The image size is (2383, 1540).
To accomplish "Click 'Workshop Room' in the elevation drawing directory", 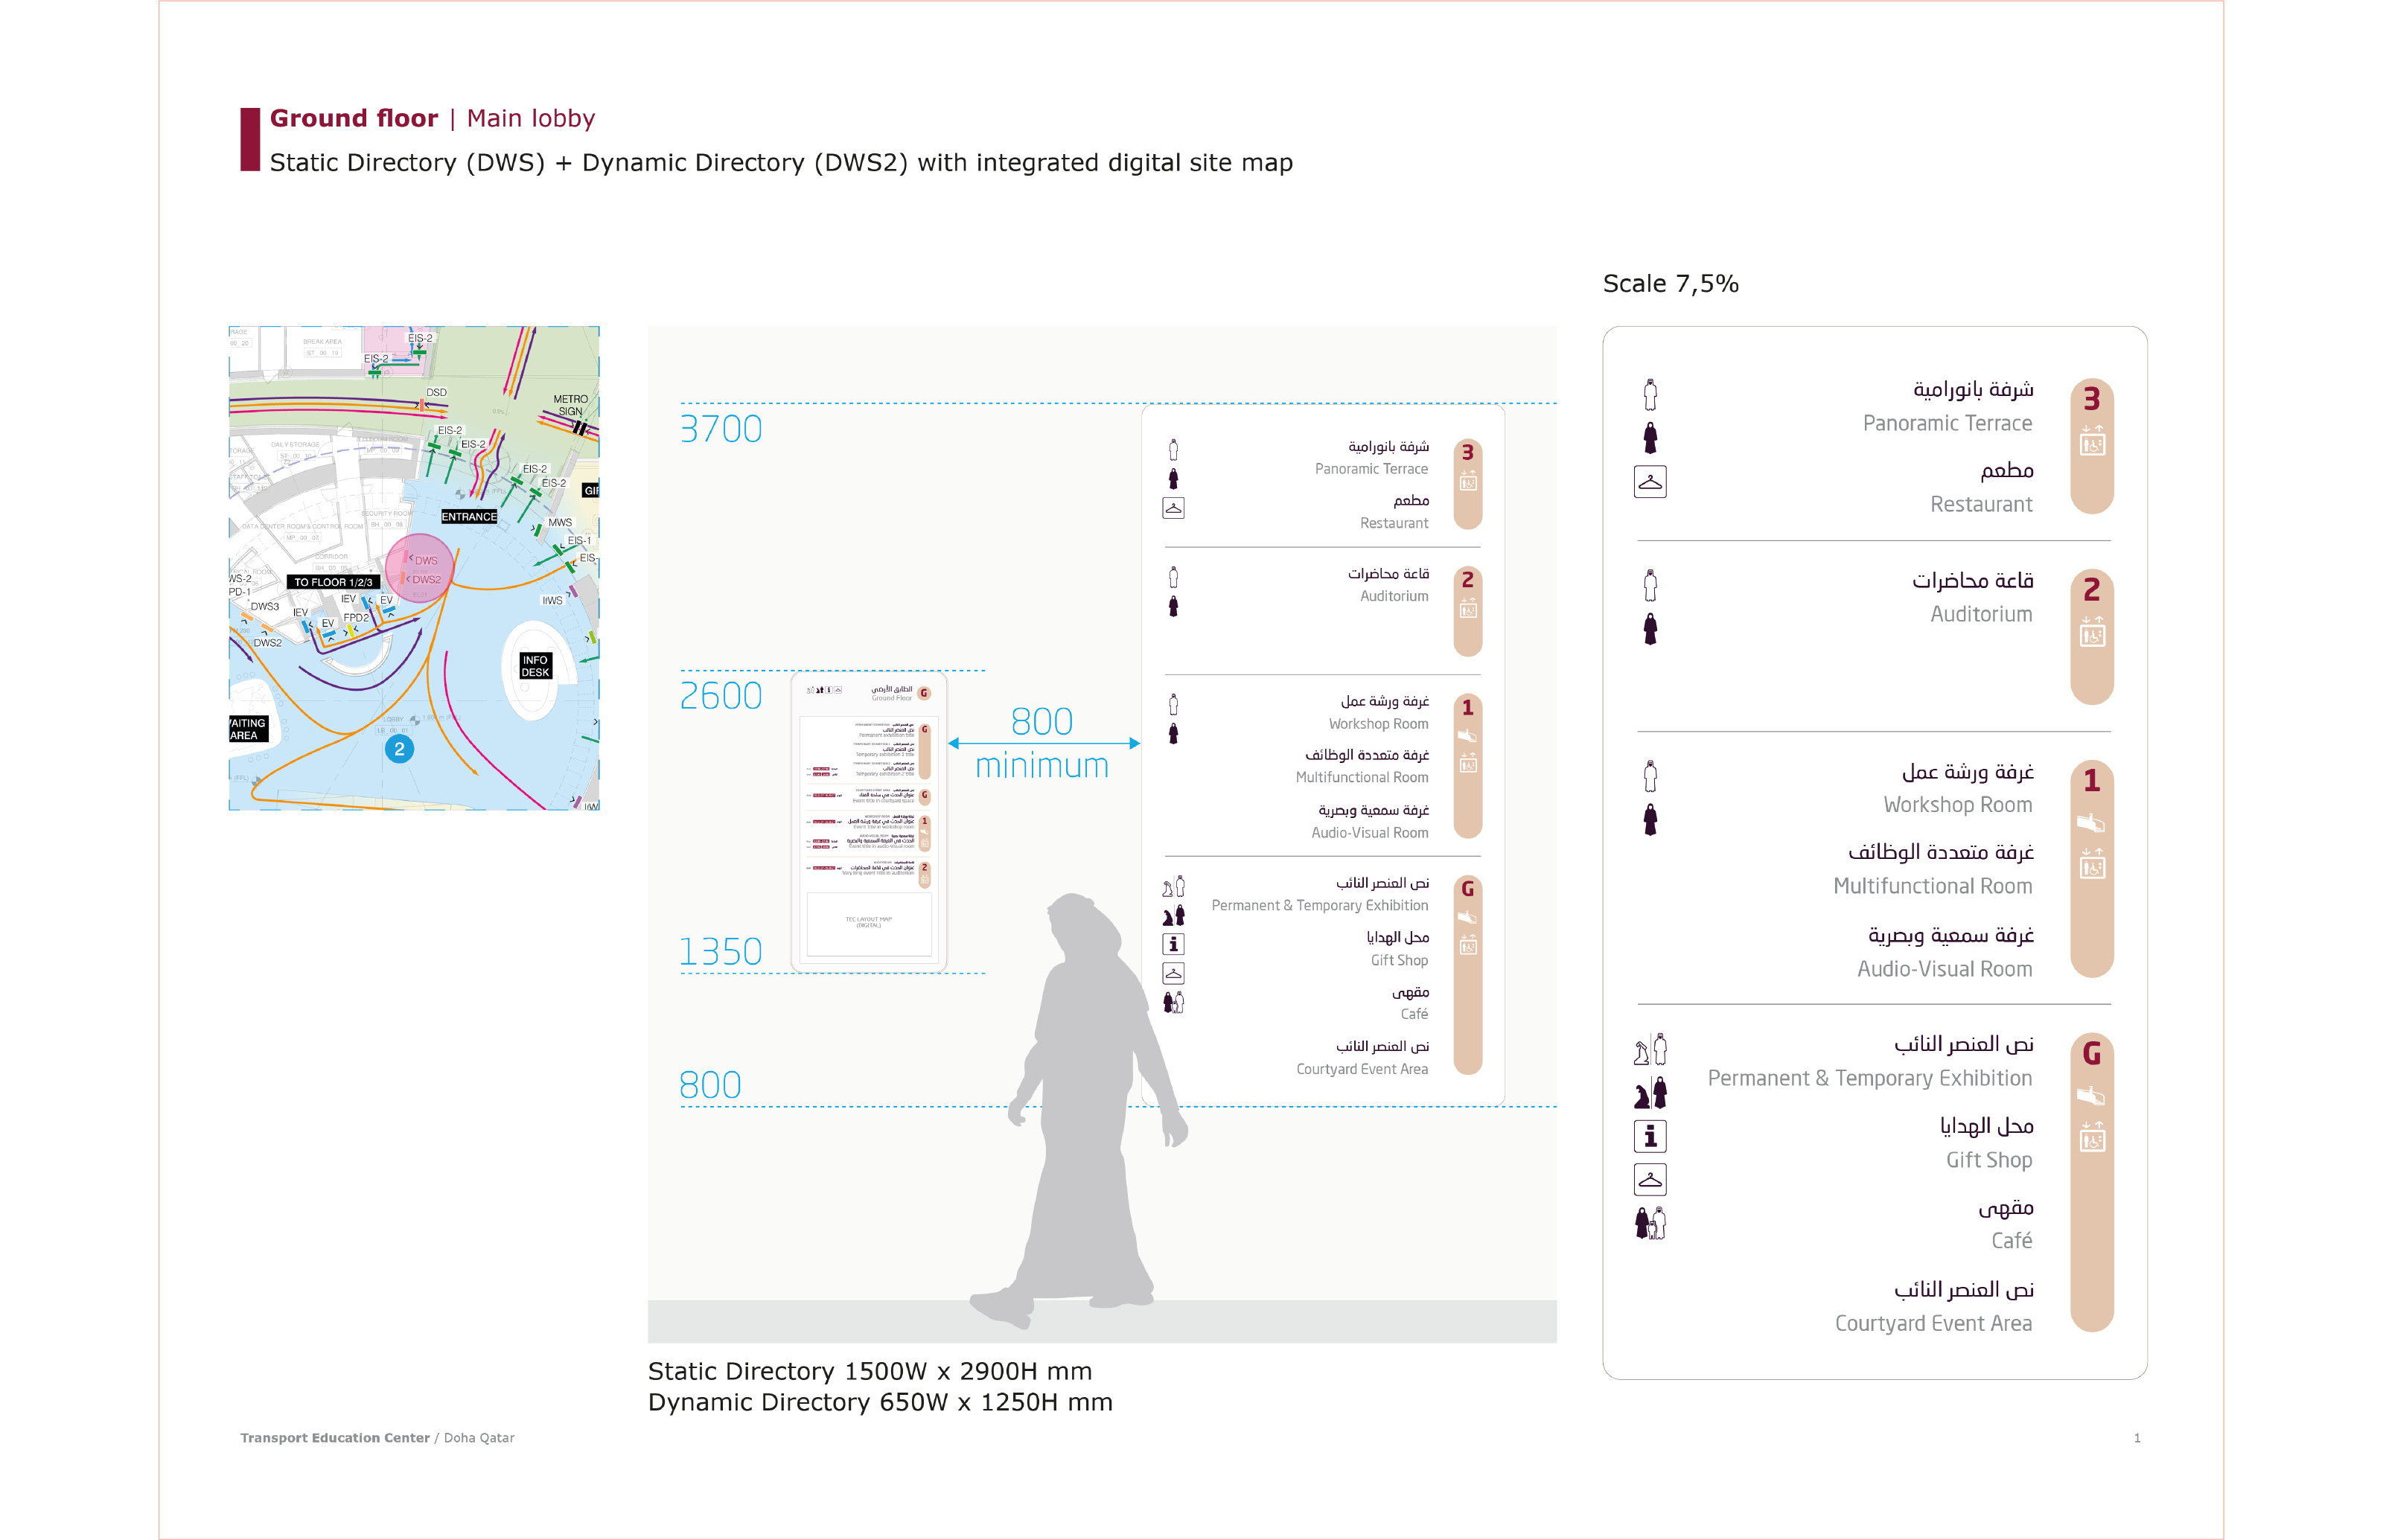I will [1378, 725].
